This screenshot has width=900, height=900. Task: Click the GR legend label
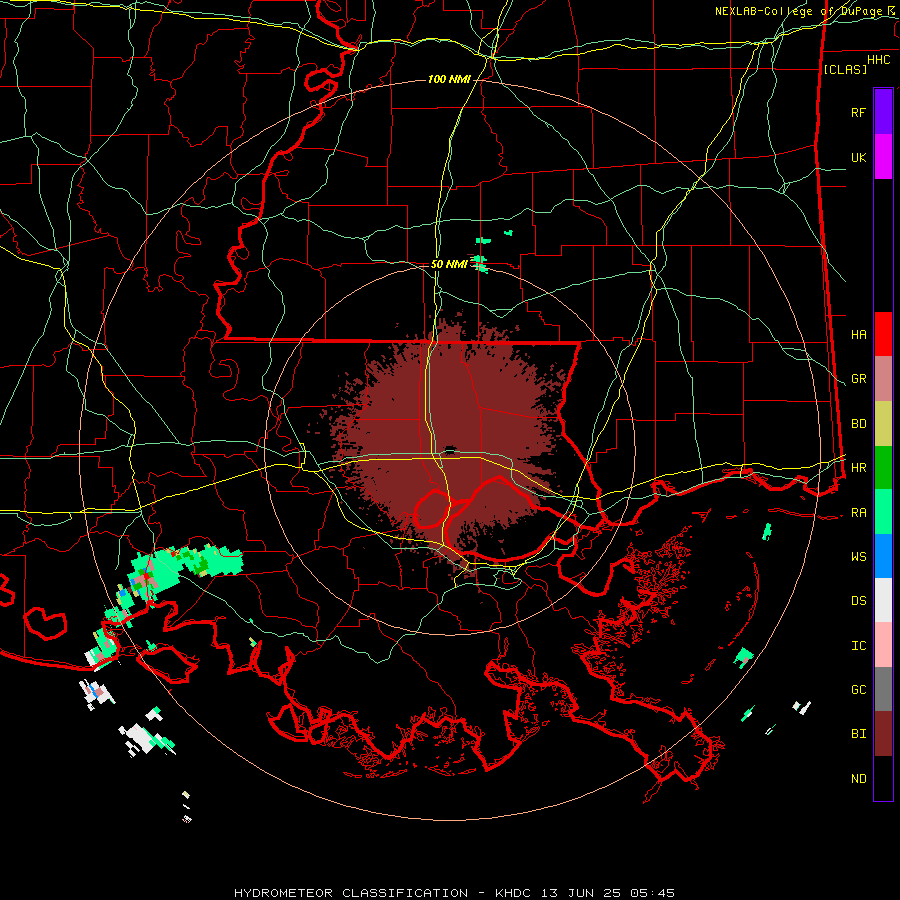point(858,379)
